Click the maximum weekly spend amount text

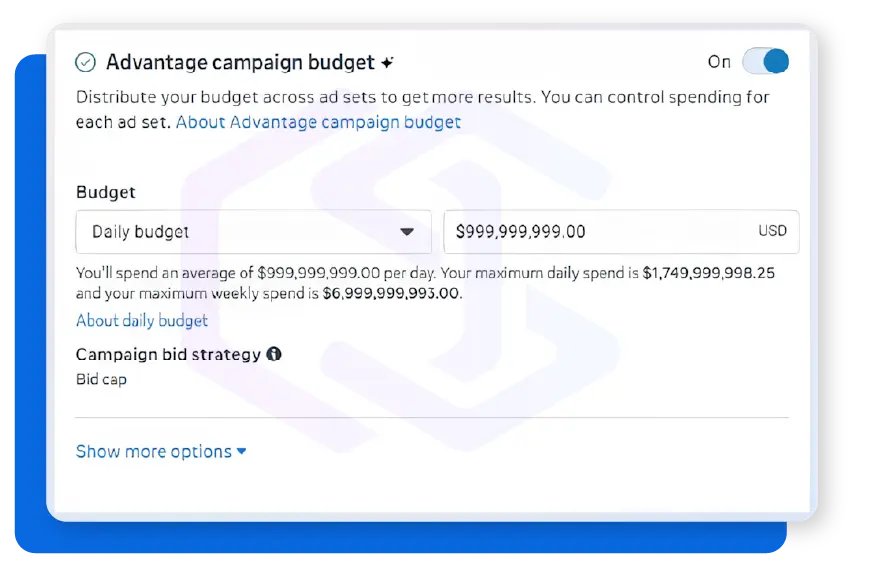pos(392,294)
